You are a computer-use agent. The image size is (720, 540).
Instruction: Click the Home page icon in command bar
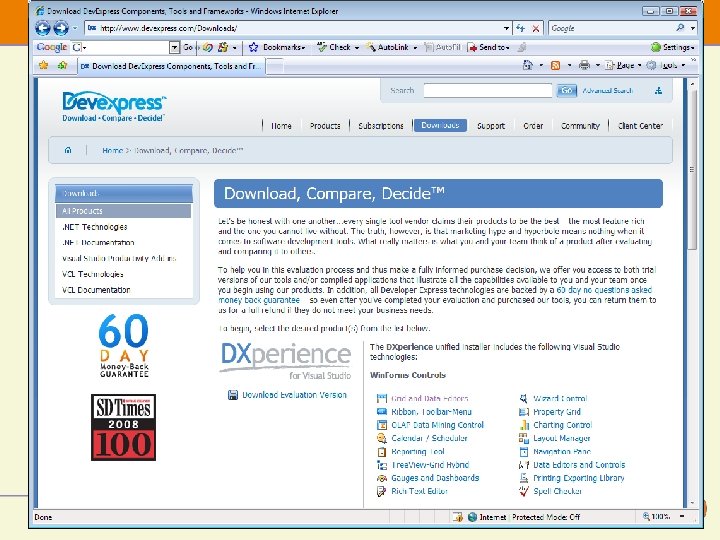pyautogui.click(x=528, y=66)
